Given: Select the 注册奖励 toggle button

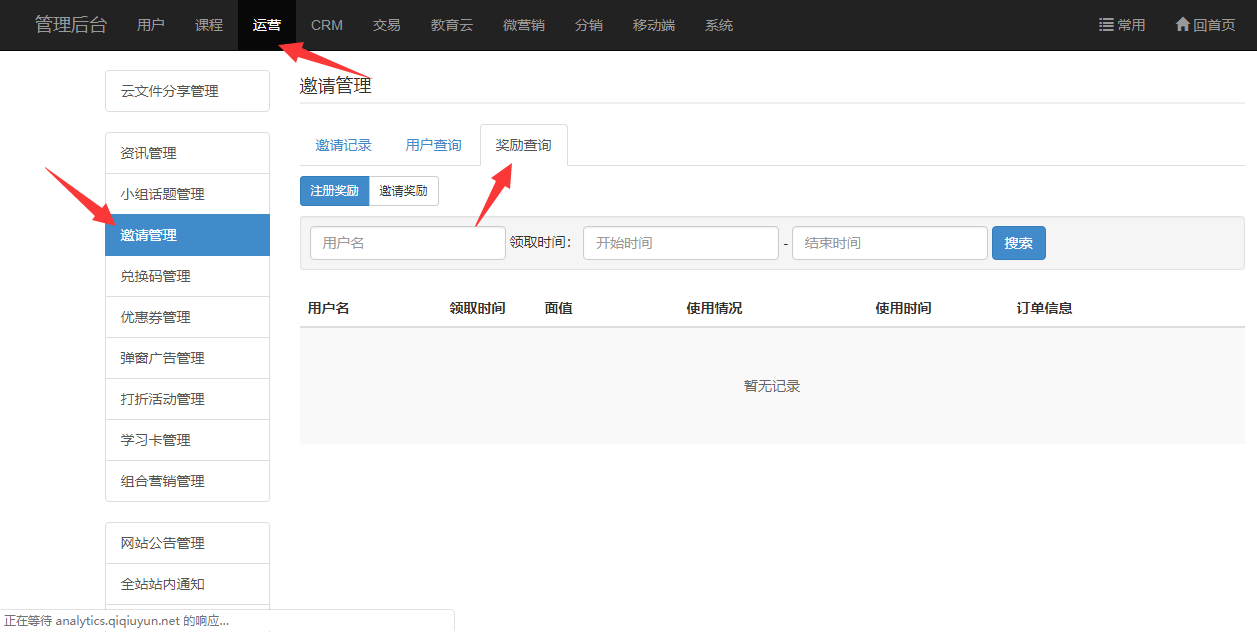Looking at the screenshot, I should click(x=334, y=191).
